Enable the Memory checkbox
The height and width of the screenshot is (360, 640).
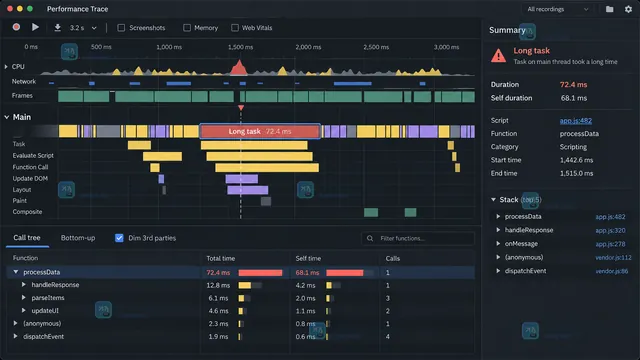[187, 28]
